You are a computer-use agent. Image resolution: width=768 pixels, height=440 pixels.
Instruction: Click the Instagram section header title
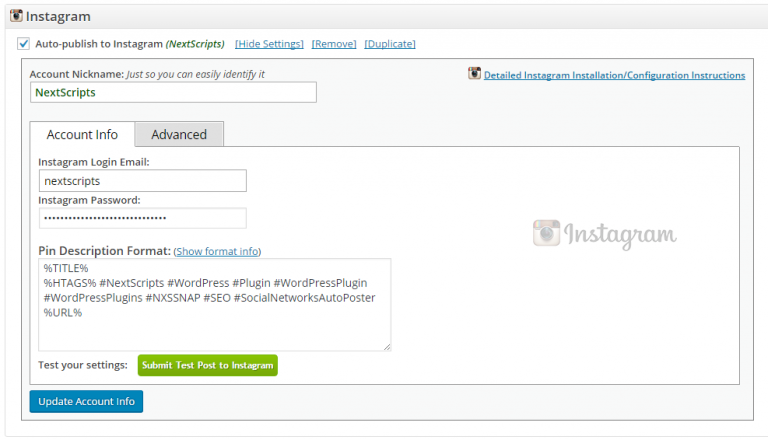click(58, 16)
